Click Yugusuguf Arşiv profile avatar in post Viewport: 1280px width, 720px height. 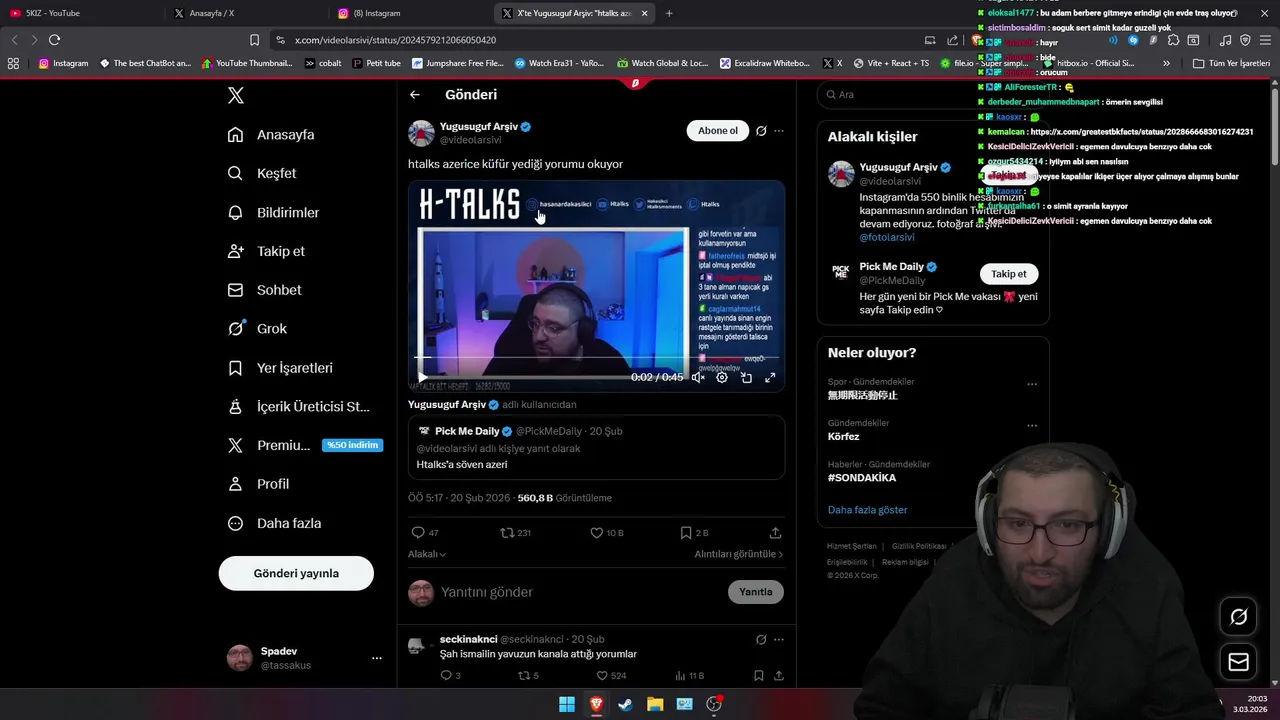coord(421,133)
